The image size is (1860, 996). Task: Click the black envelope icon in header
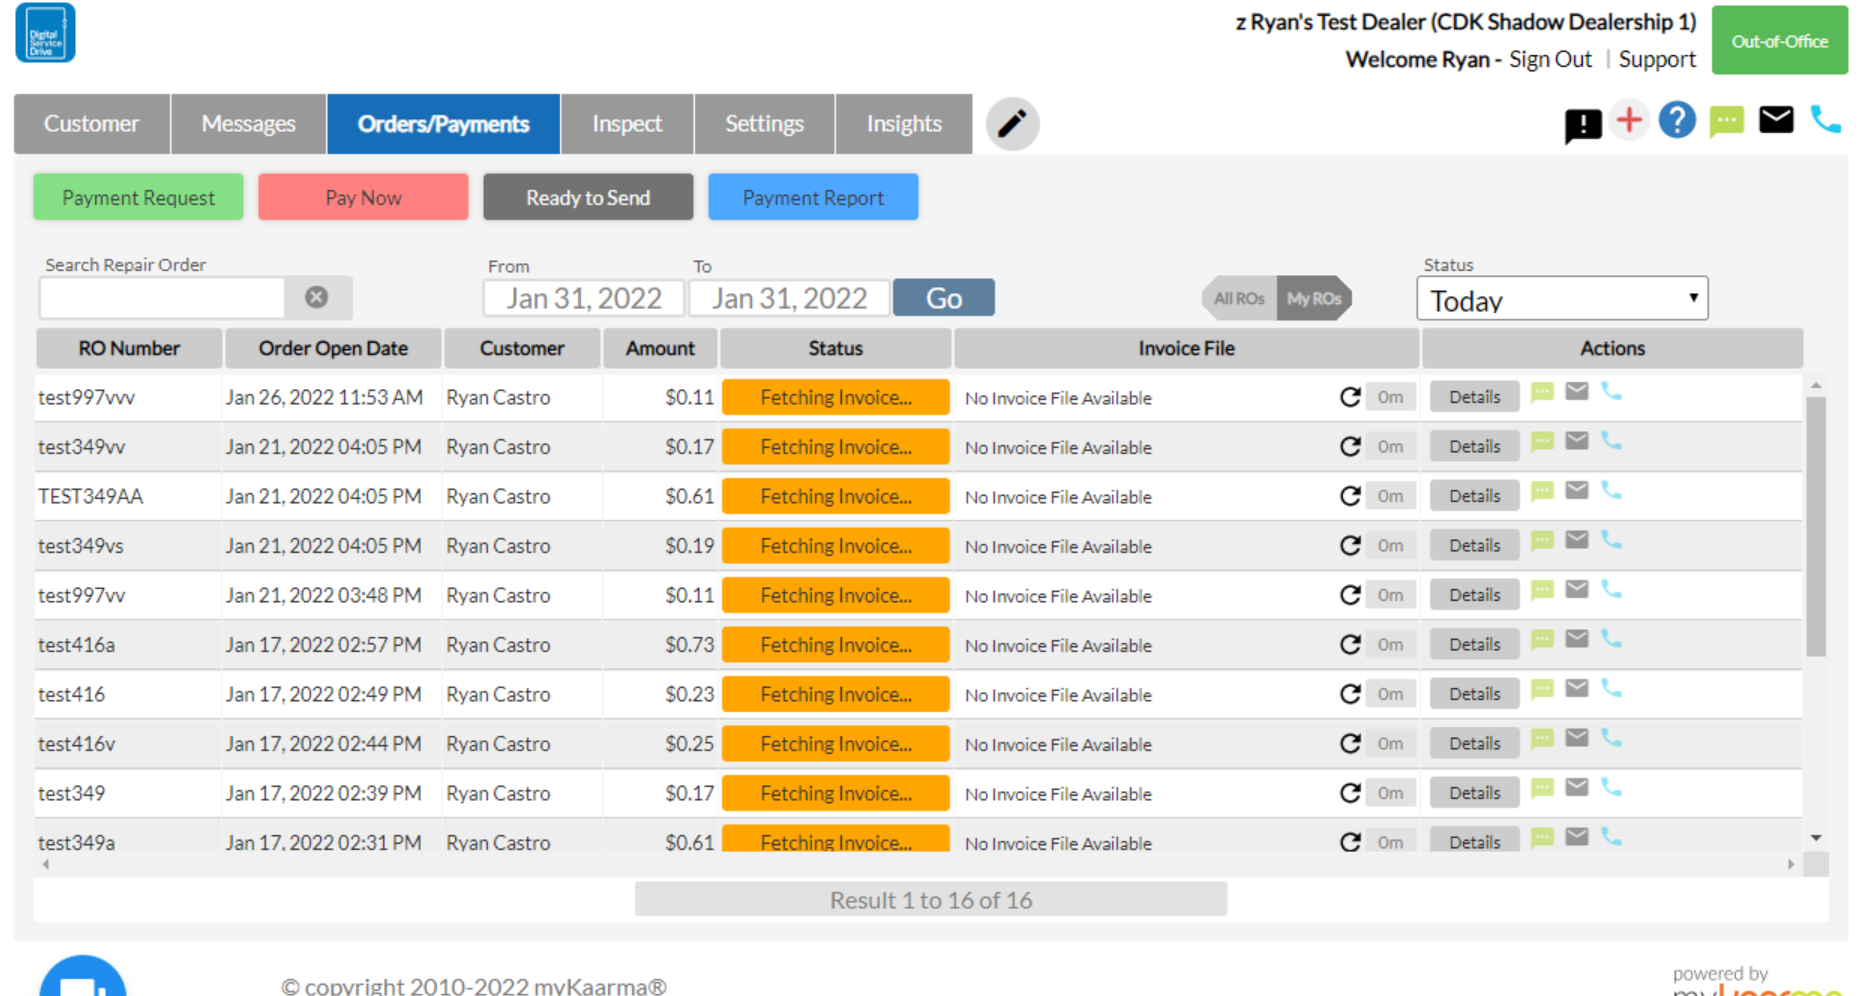pos(1776,120)
